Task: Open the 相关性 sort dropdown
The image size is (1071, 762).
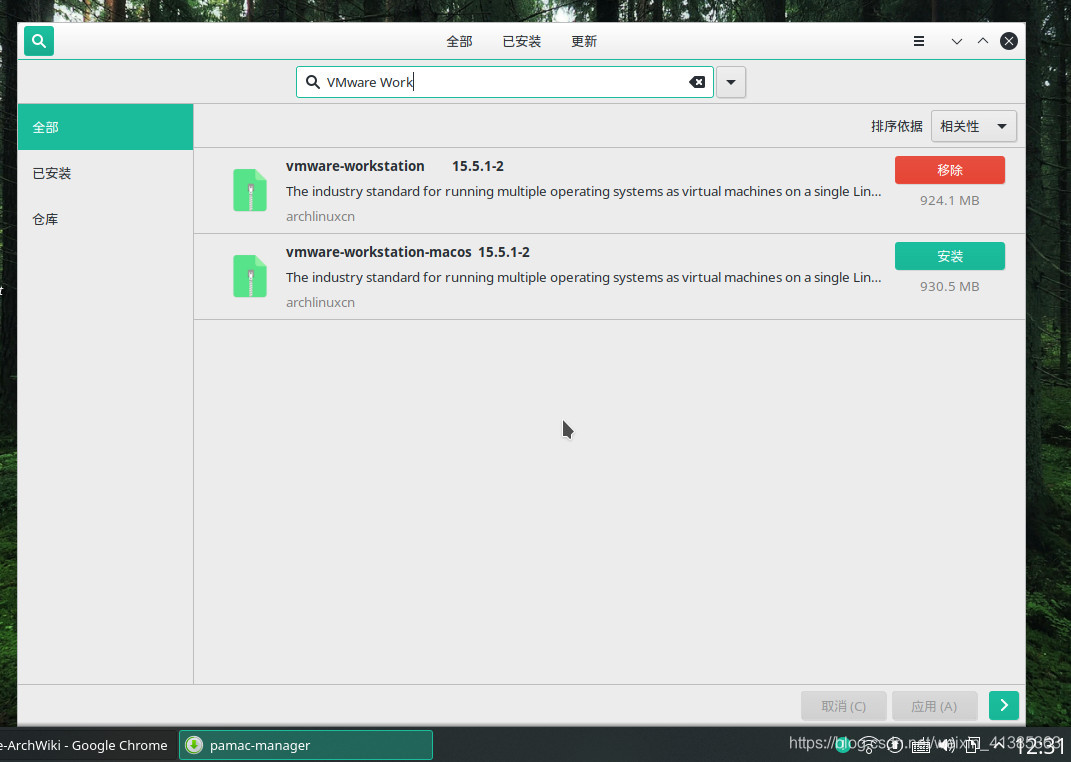Action: pyautogui.click(x=973, y=126)
